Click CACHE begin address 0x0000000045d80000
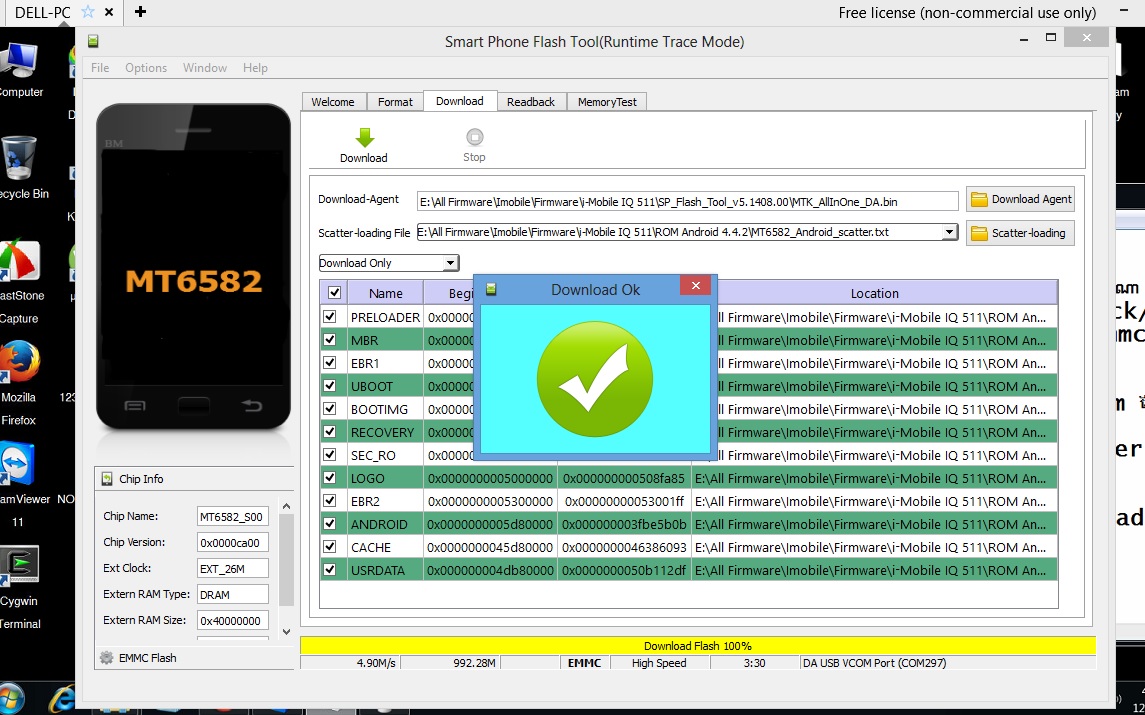The height and width of the screenshot is (715, 1145). [490, 547]
